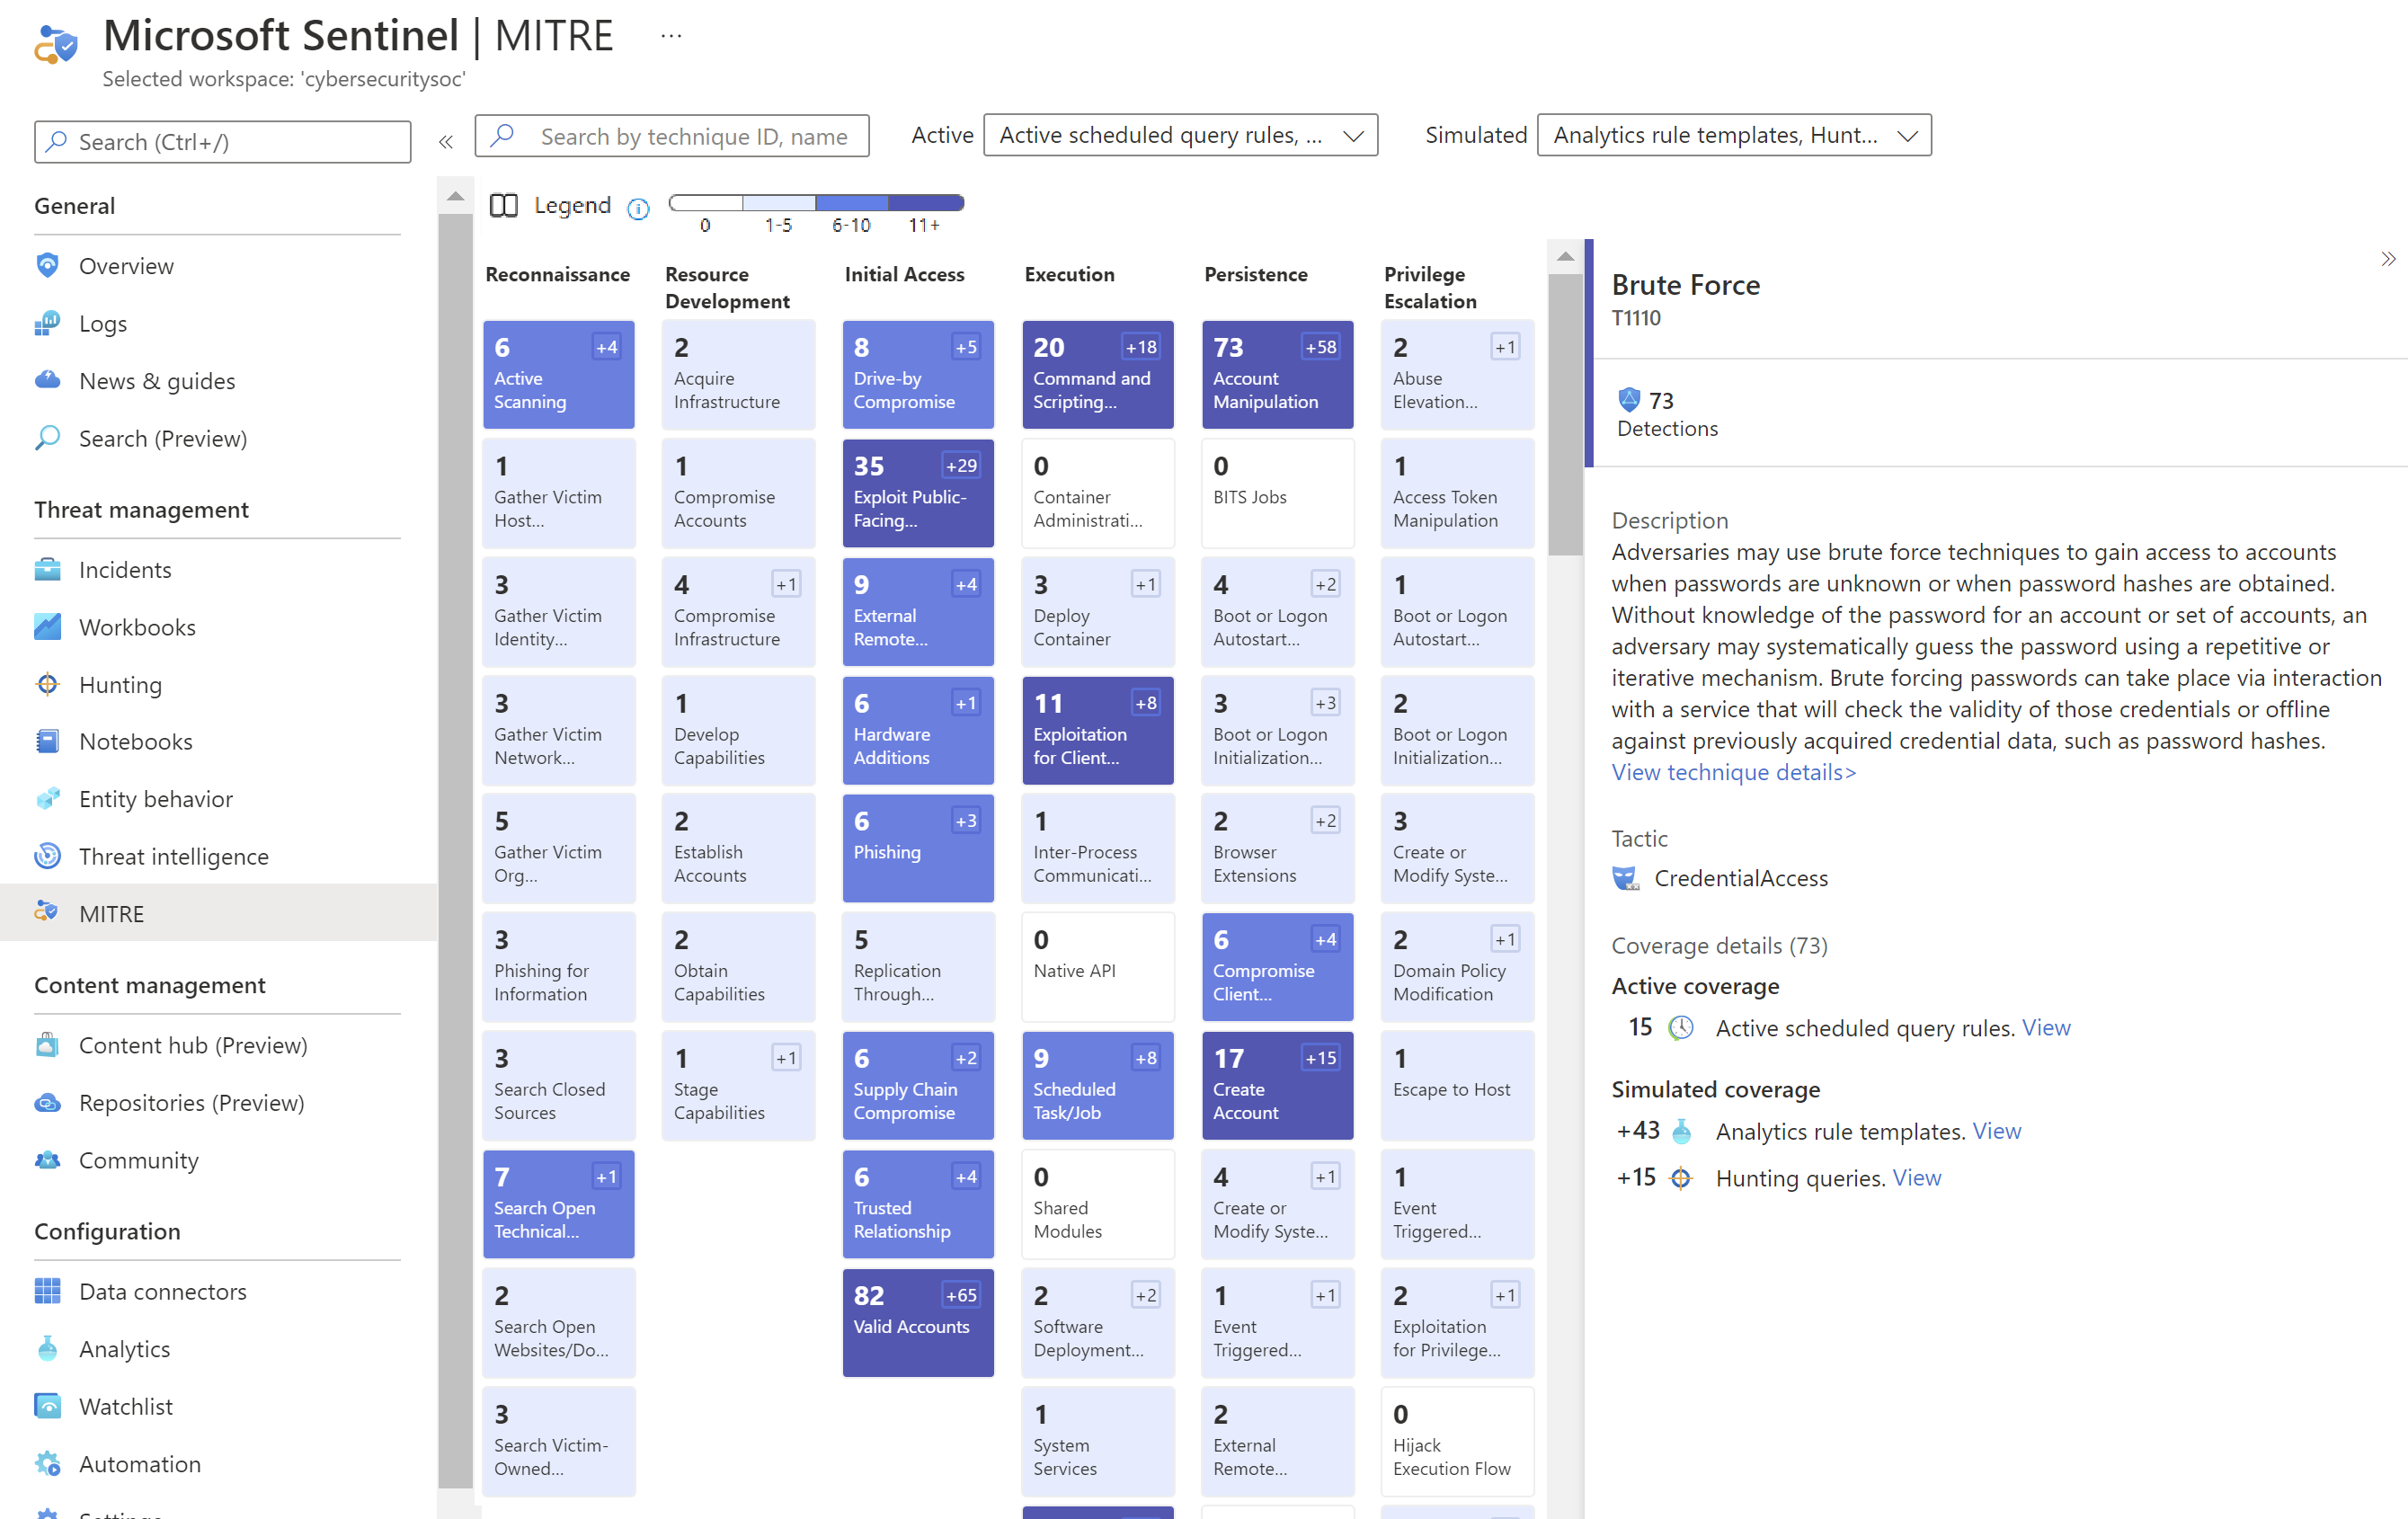Image resolution: width=2408 pixels, height=1519 pixels.
Task: Click the Incidents icon in sidebar
Action: (x=48, y=567)
